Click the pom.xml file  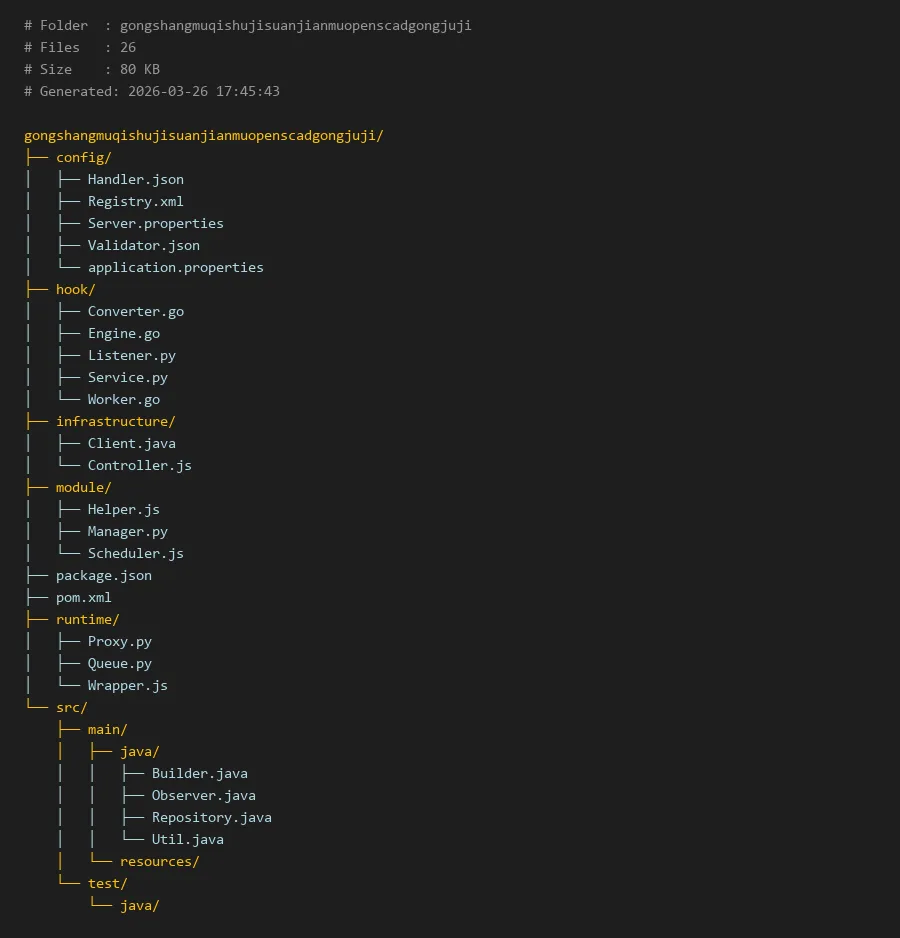[x=83, y=597]
